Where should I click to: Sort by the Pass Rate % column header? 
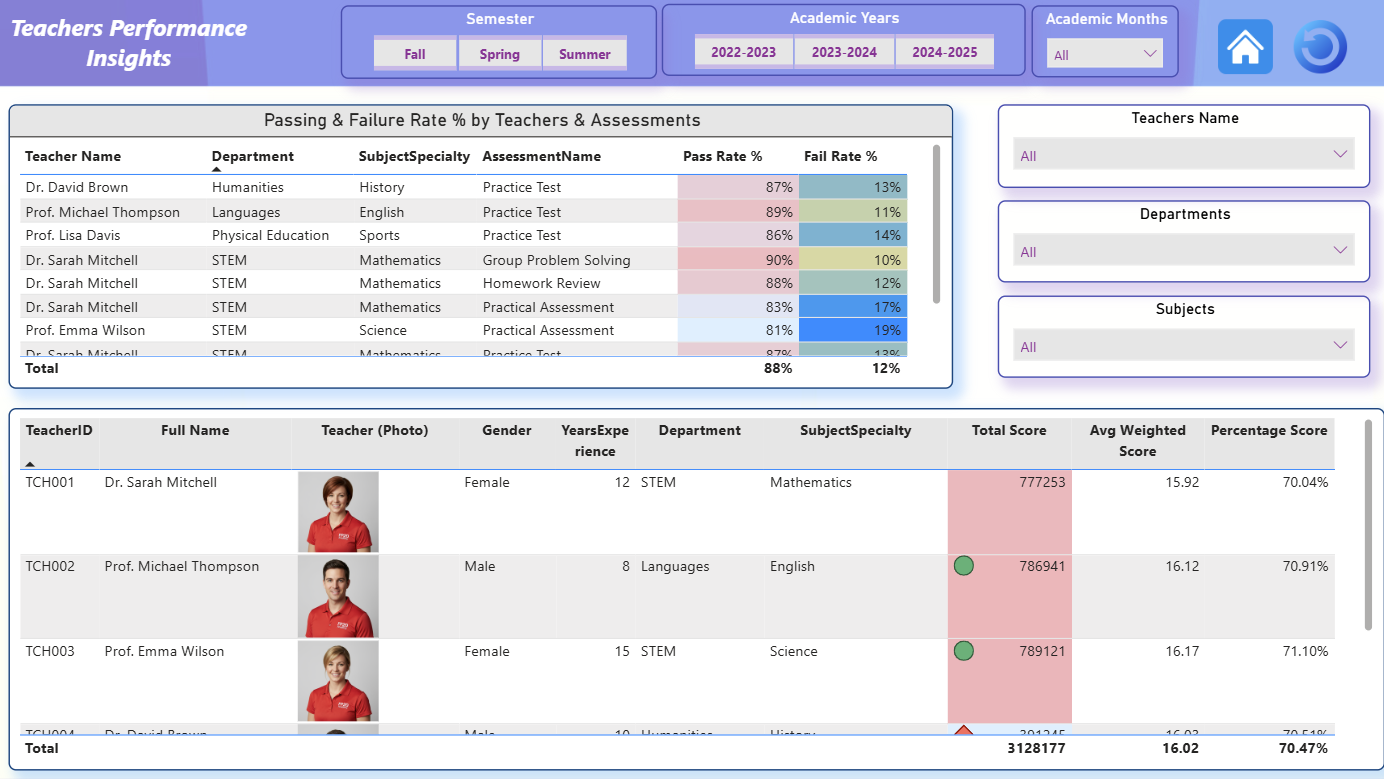pos(722,156)
